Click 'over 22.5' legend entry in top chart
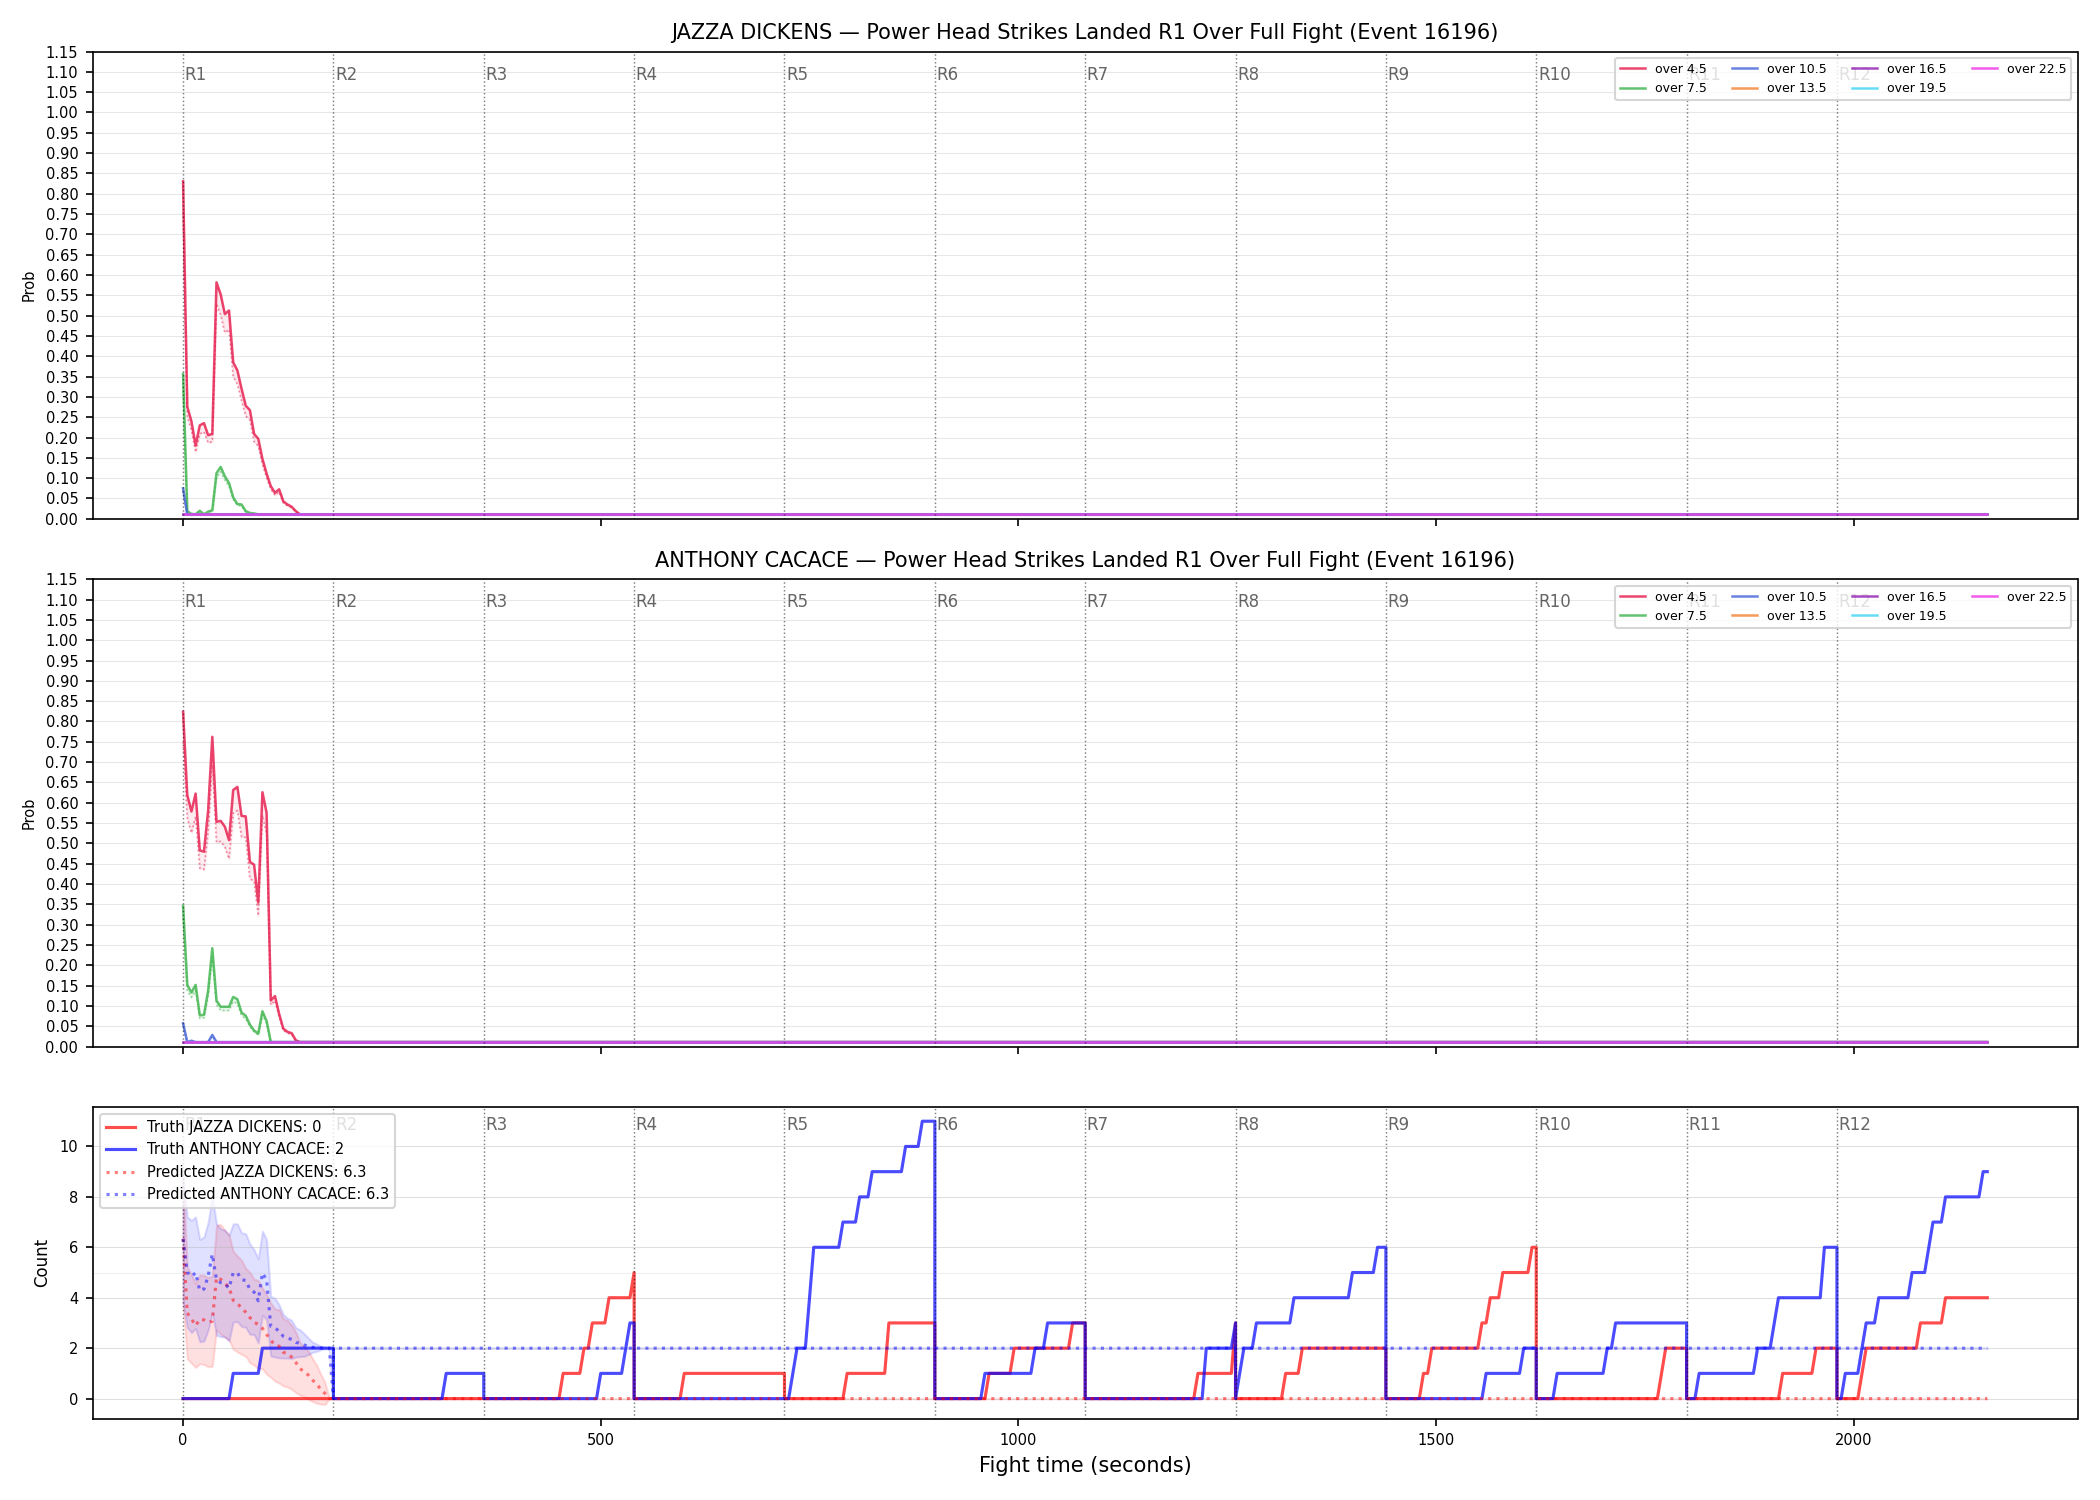This screenshot has height=1500, width=2100. (x=2018, y=69)
